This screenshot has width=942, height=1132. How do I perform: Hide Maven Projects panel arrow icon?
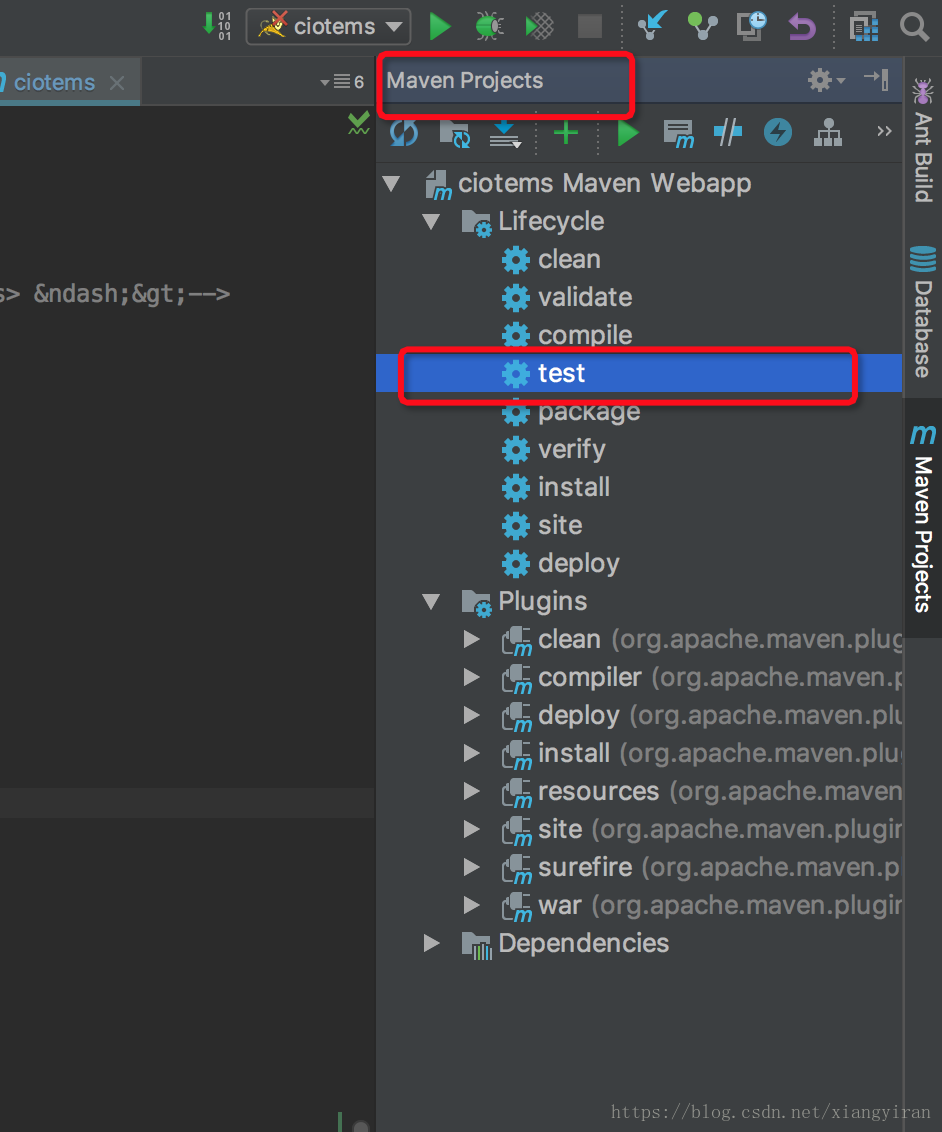tap(876, 79)
